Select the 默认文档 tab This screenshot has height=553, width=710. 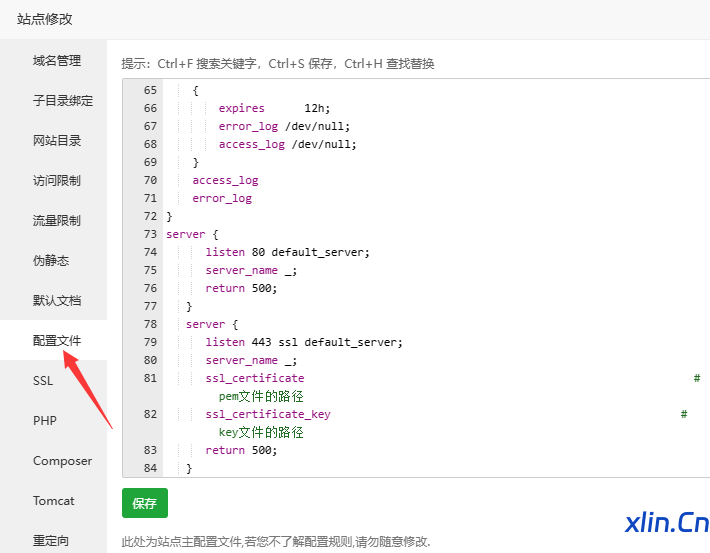(56, 301)
